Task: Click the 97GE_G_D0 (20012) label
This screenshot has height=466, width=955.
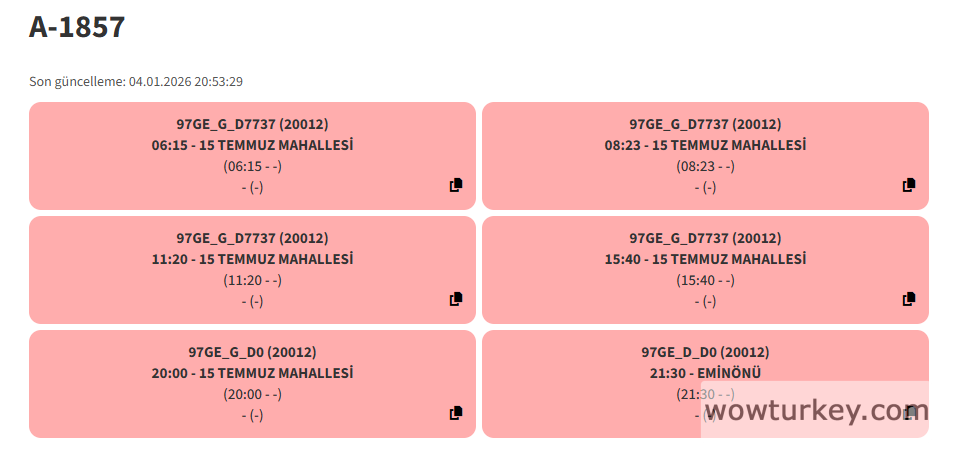Action: 252,352
